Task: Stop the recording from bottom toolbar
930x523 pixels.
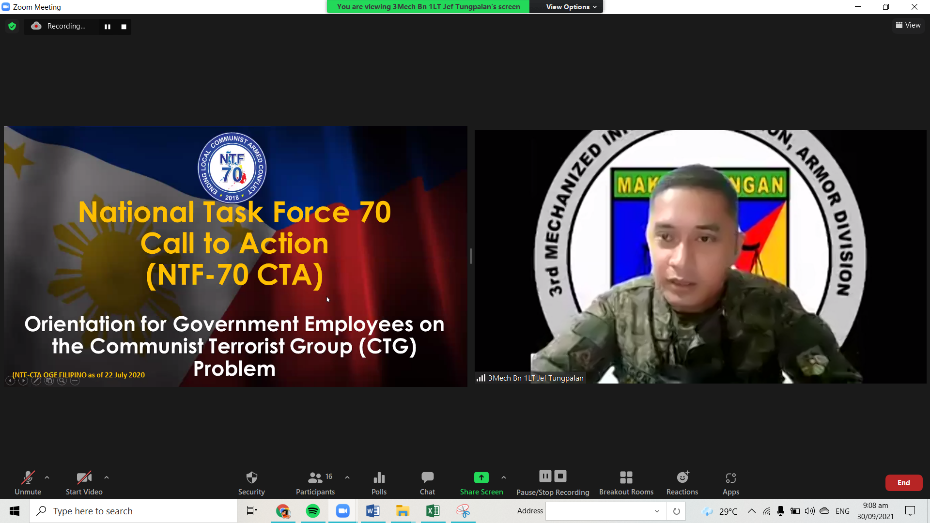Action: click(x=560, y=476)
